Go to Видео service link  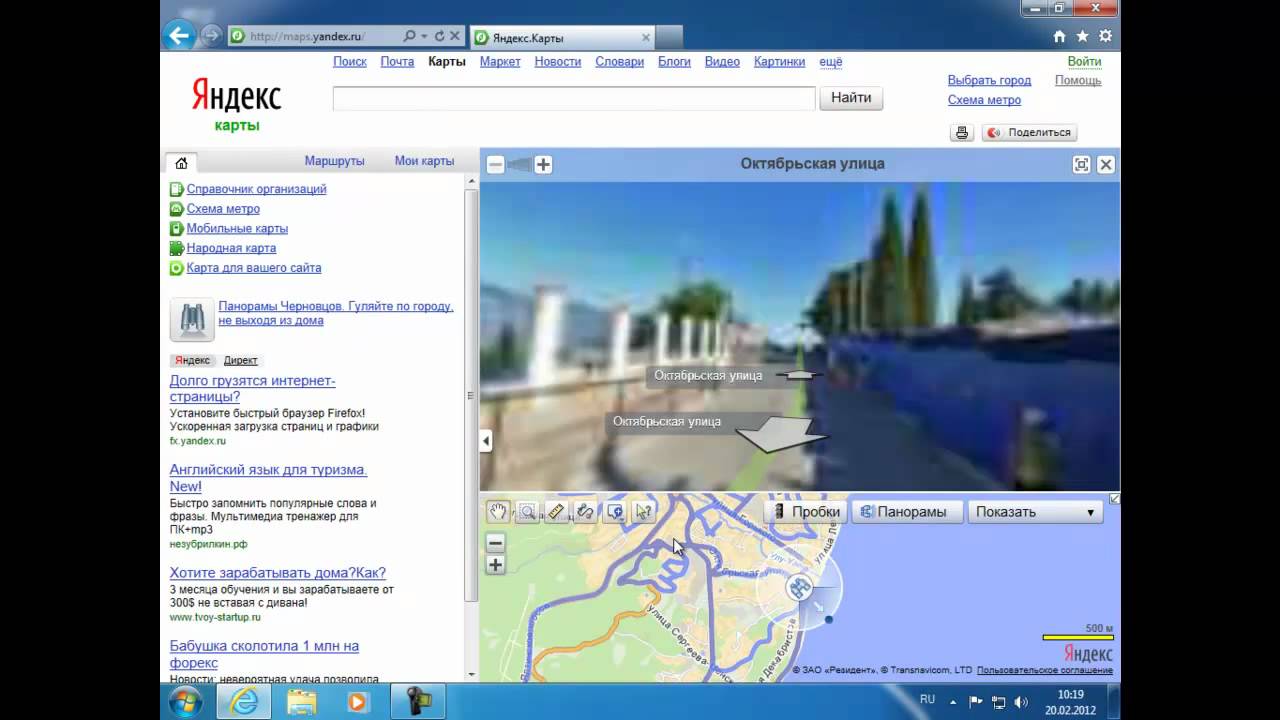(722, 62)
